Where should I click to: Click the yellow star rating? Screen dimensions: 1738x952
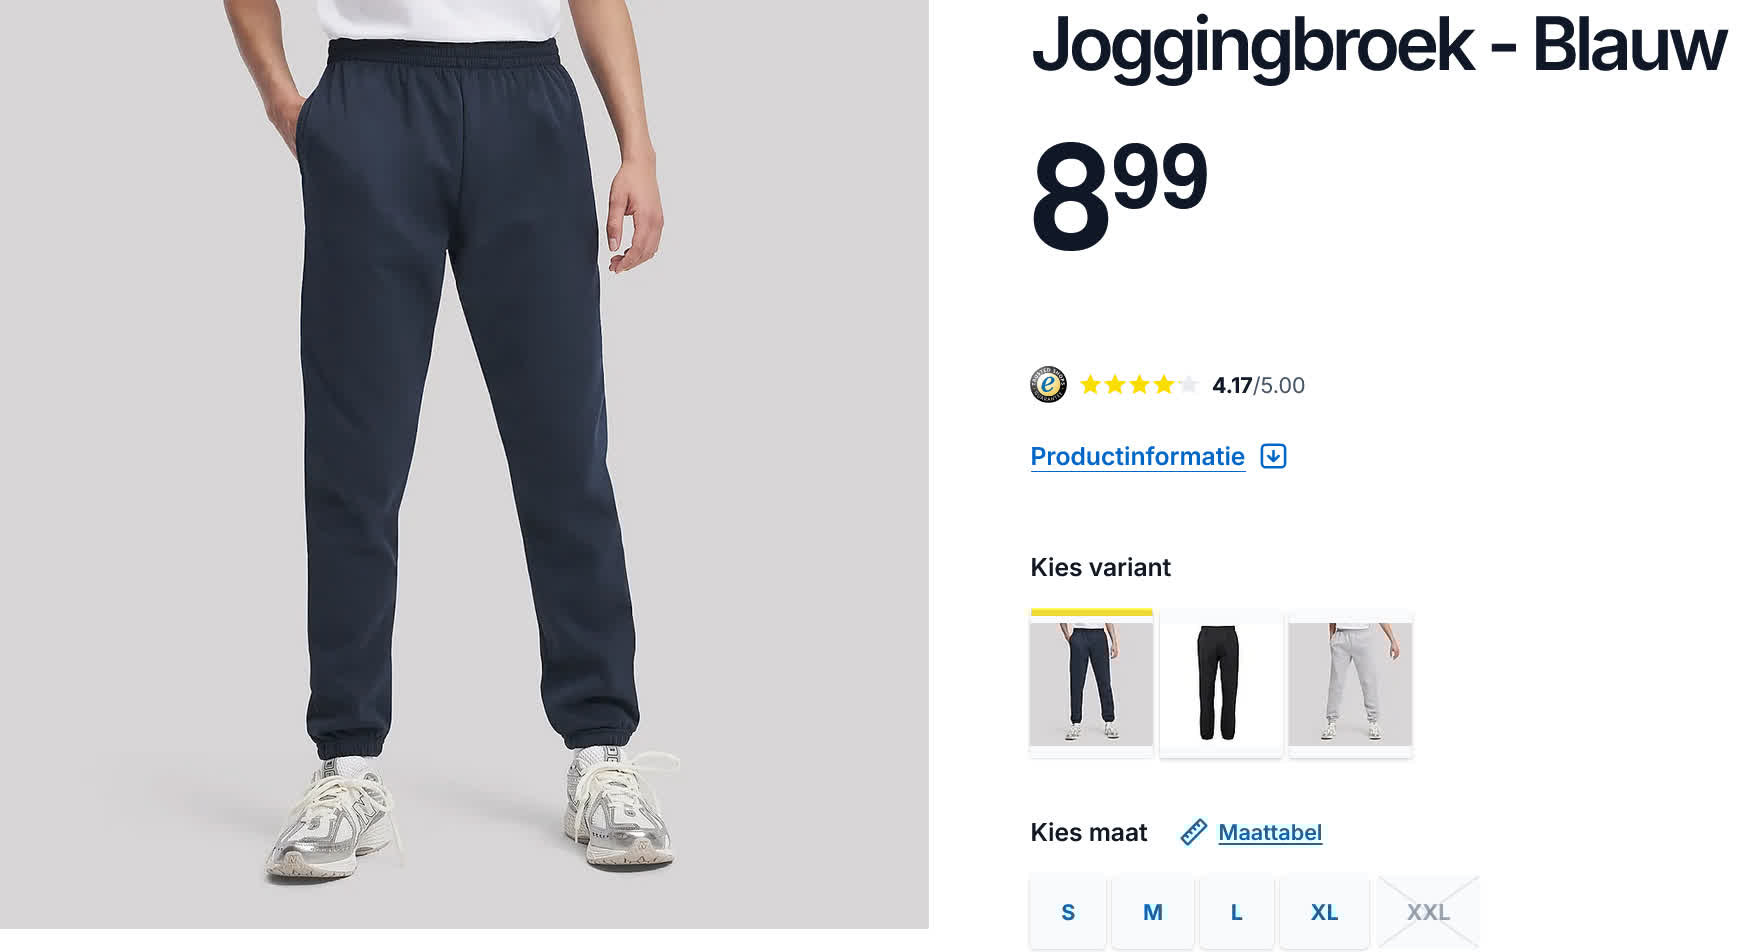[1139, 385]
